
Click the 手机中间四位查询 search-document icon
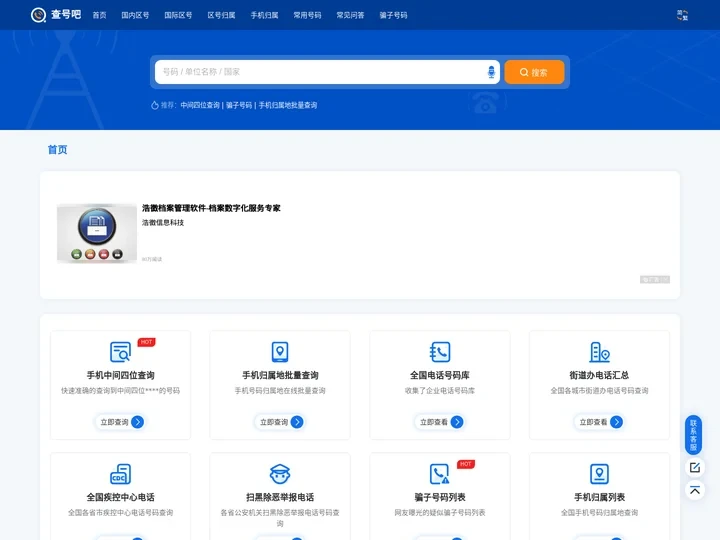pos(121,352)
